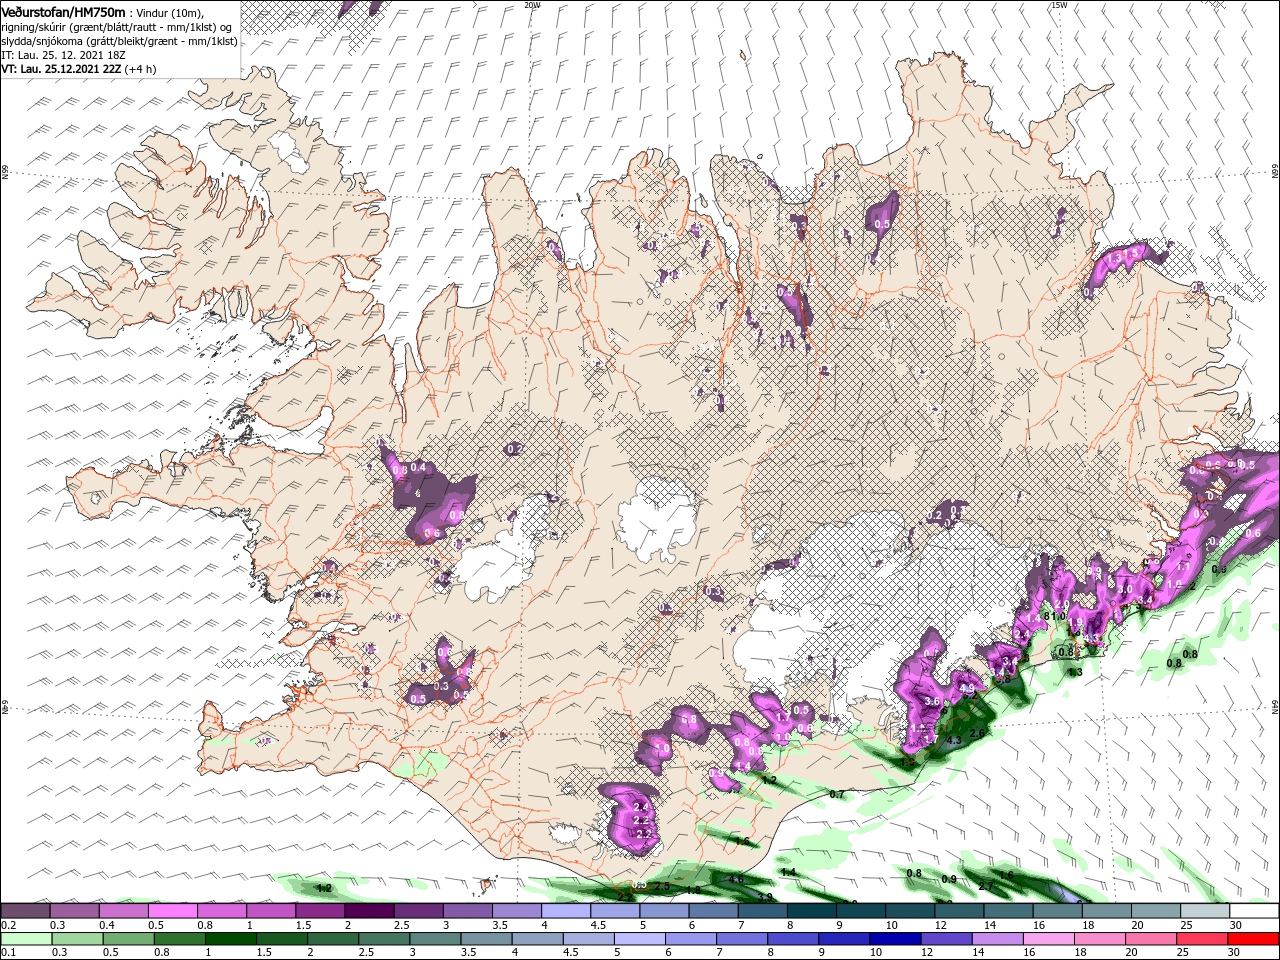Click the 'IT: Lau. 25. 12. 2021 18Z' line
1280x960 pixels.
(x=65, y=56)
